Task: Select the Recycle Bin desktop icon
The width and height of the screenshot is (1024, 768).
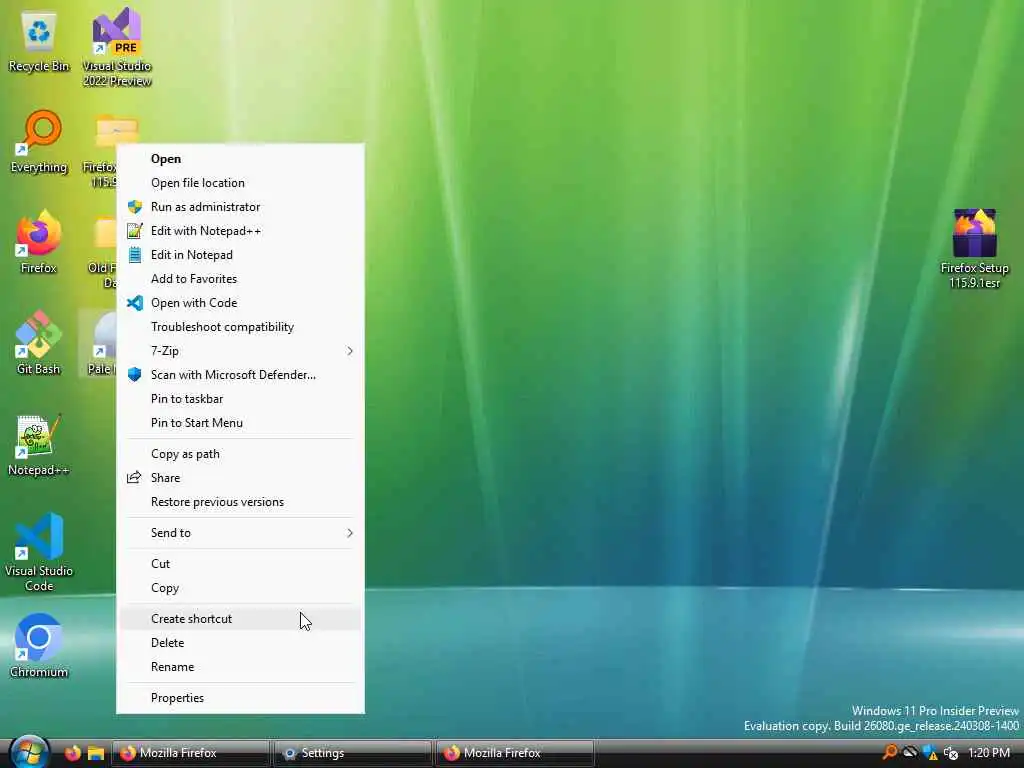Action: [x=39, y=42]
